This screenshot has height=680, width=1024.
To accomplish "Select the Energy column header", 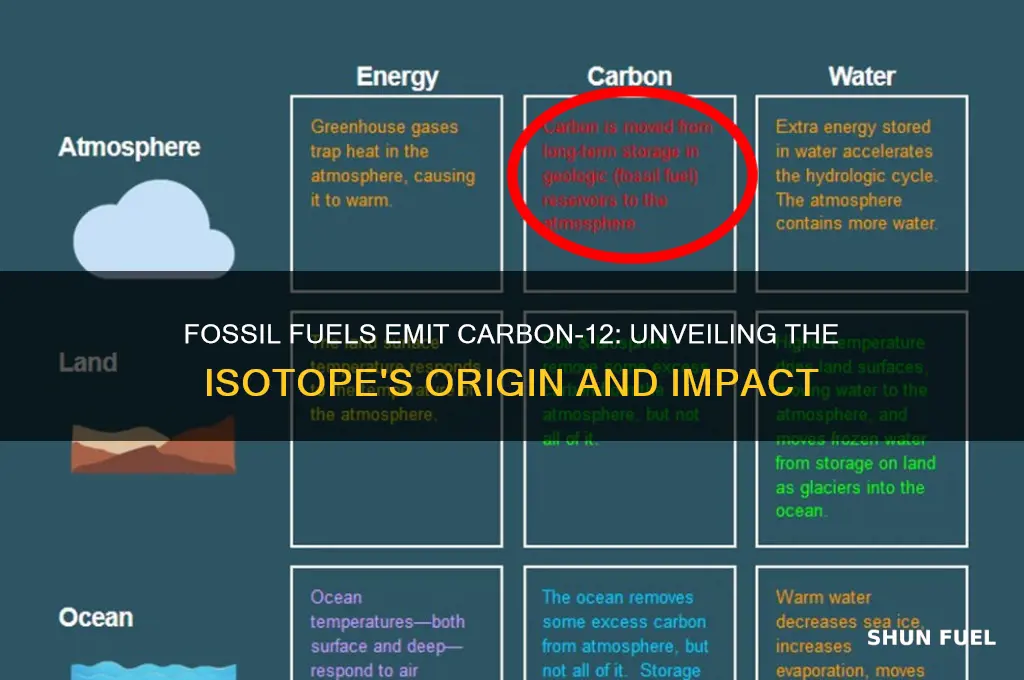I will pos(397,76).
